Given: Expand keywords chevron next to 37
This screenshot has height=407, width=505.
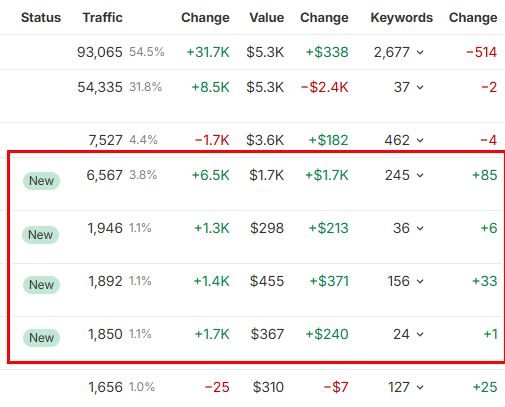Looking at the screenshot, I should tap(420, 87).
